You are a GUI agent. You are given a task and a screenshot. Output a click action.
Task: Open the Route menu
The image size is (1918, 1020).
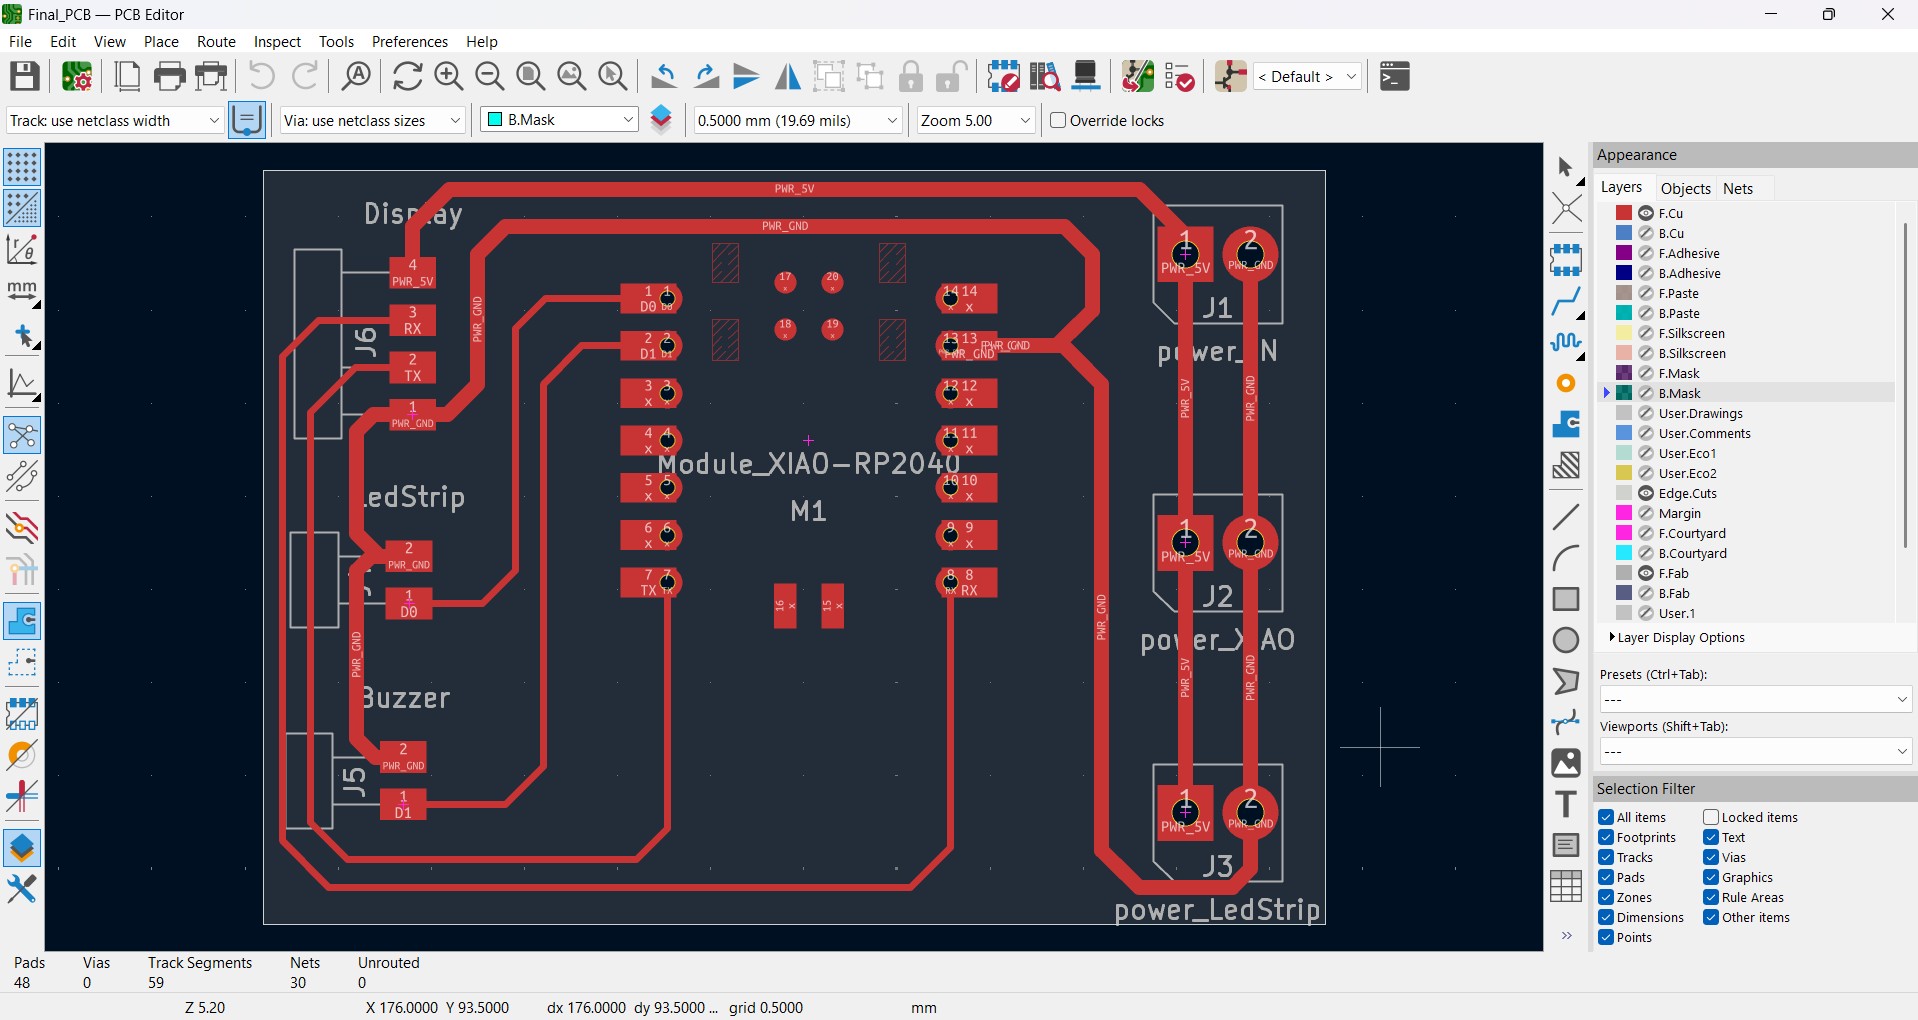[x=216, y=41]
